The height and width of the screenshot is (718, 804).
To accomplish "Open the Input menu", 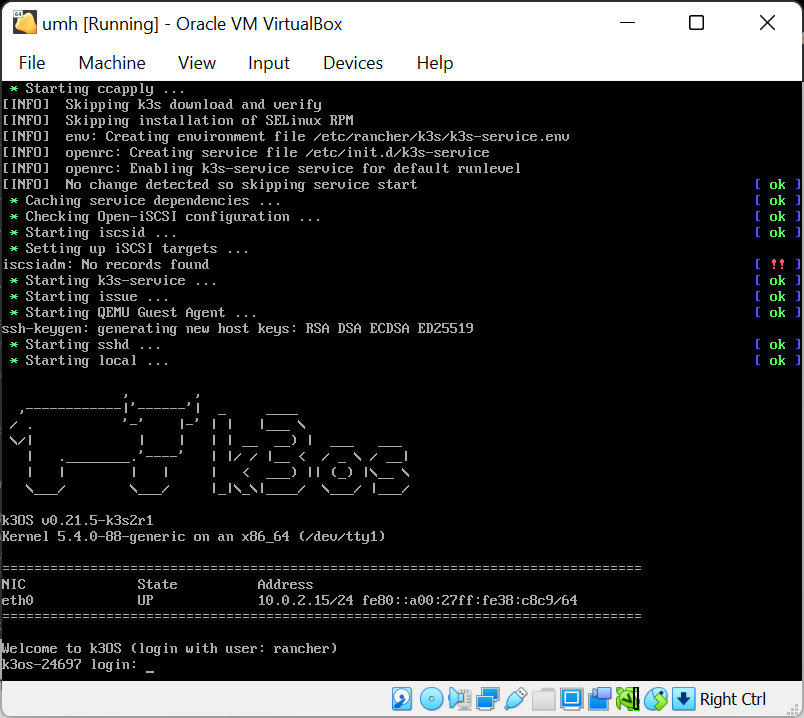I will pyautogui.click(x=269, y=63).
